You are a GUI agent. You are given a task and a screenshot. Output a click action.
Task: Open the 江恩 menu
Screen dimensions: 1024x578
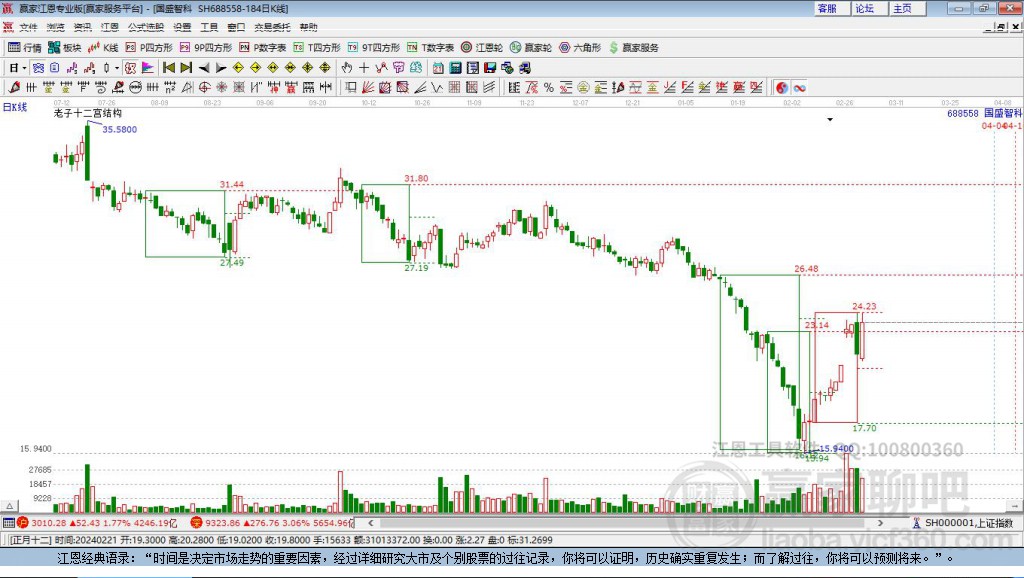pos(110,27)
